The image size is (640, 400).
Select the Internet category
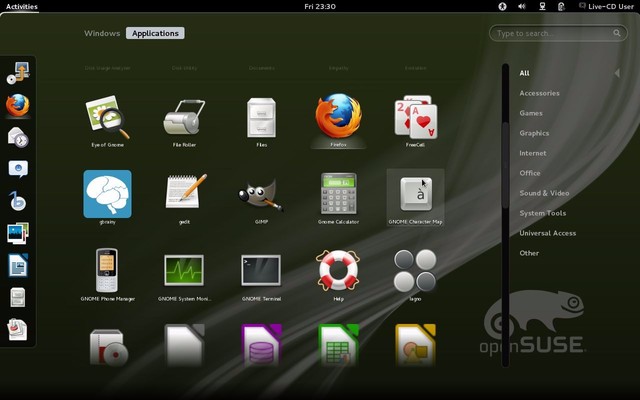(533, 153)
